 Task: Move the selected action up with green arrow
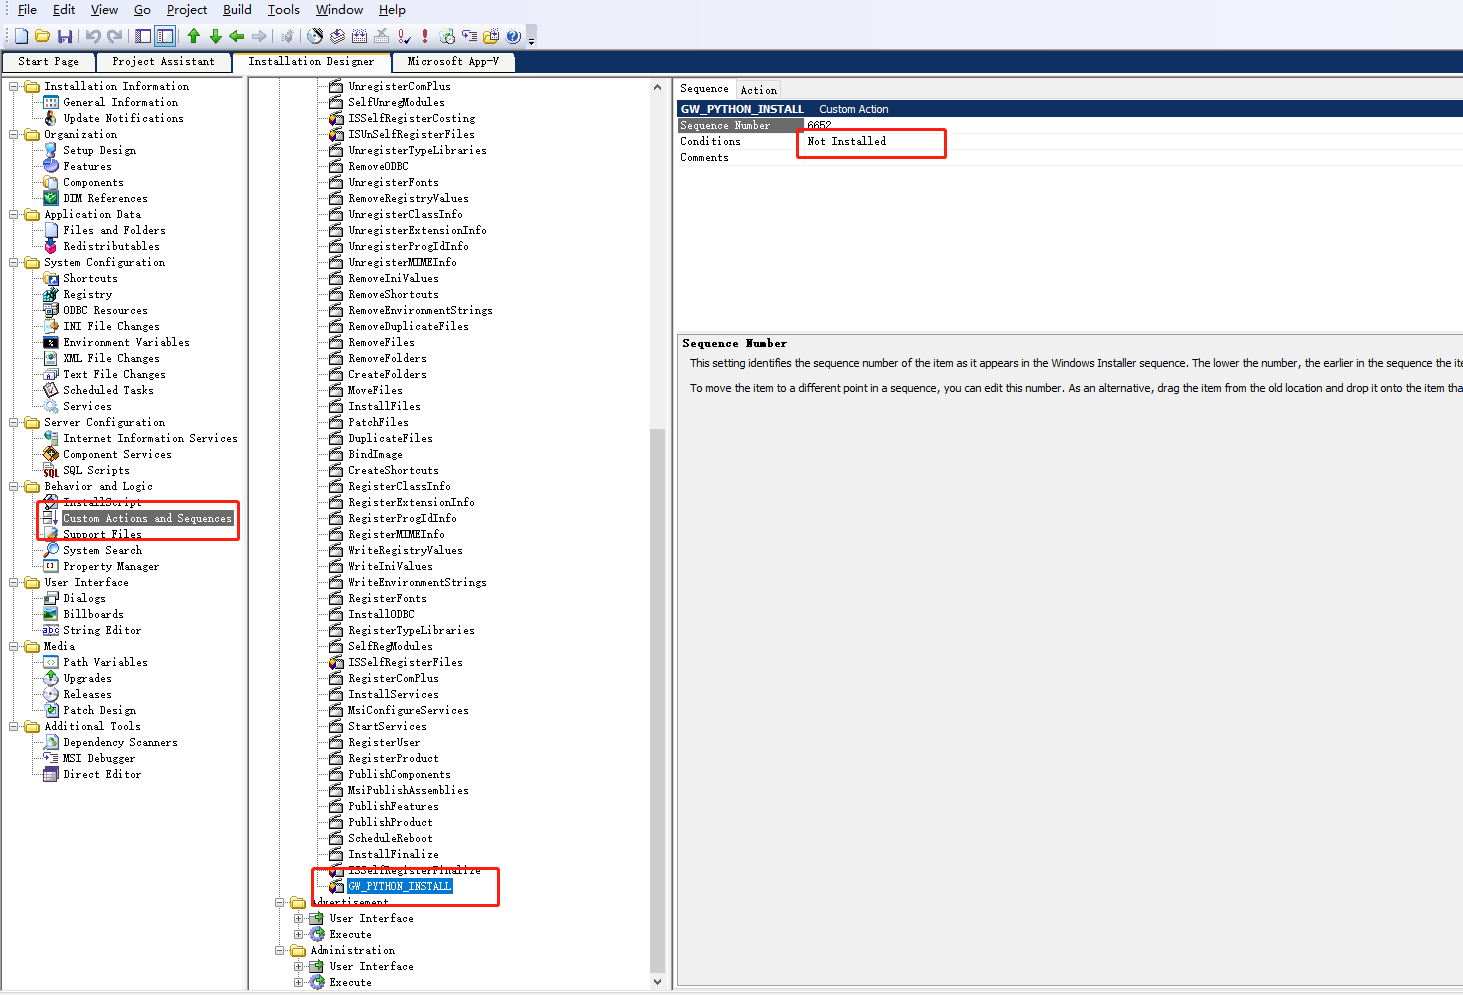[x=194, y=36]
